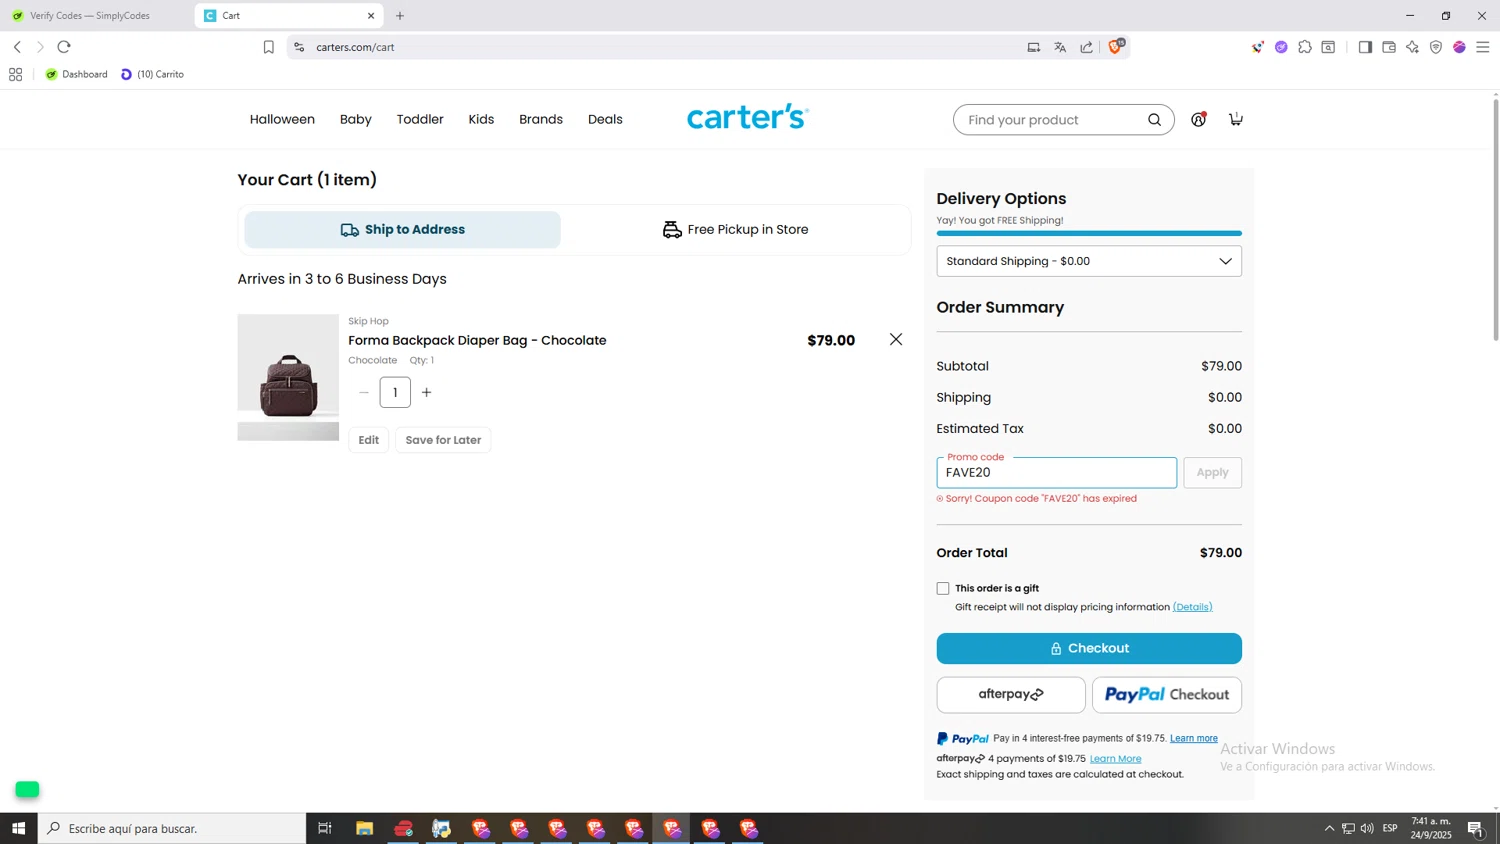
Task: Click the volume icon in system tray
Action: point(1367,828)
